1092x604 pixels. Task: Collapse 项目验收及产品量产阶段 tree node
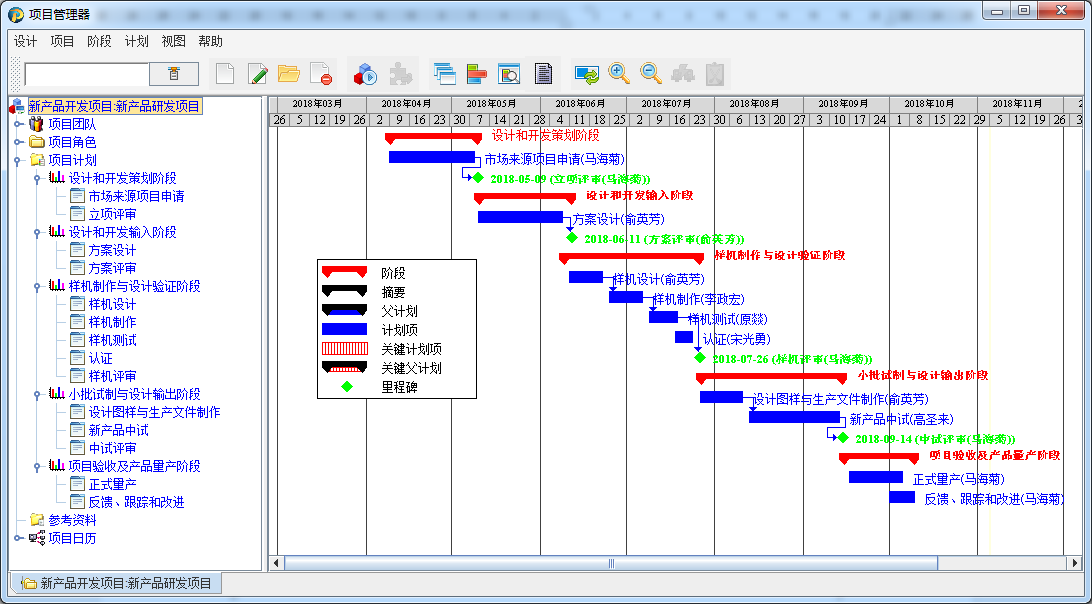tap(38, 466)
